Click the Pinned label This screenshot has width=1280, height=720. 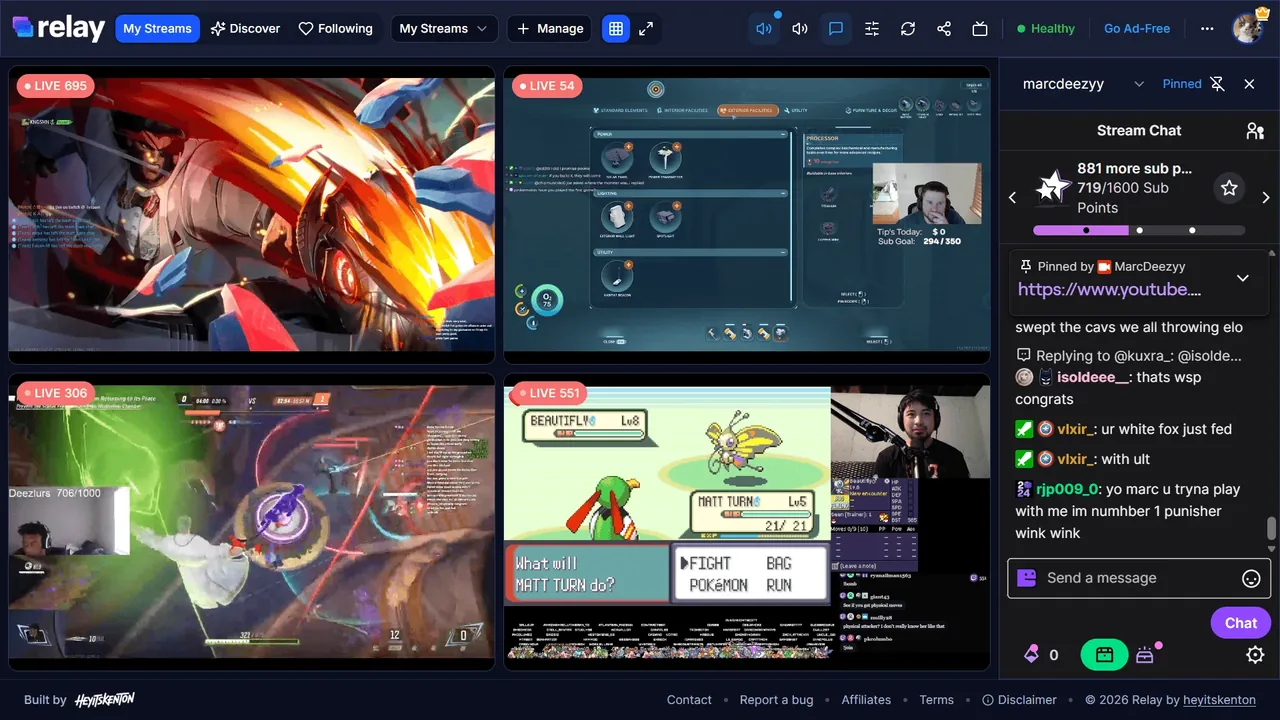[x=1182, y=84]
